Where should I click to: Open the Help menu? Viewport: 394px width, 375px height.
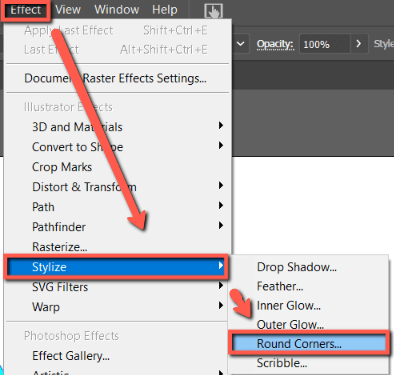165,10
